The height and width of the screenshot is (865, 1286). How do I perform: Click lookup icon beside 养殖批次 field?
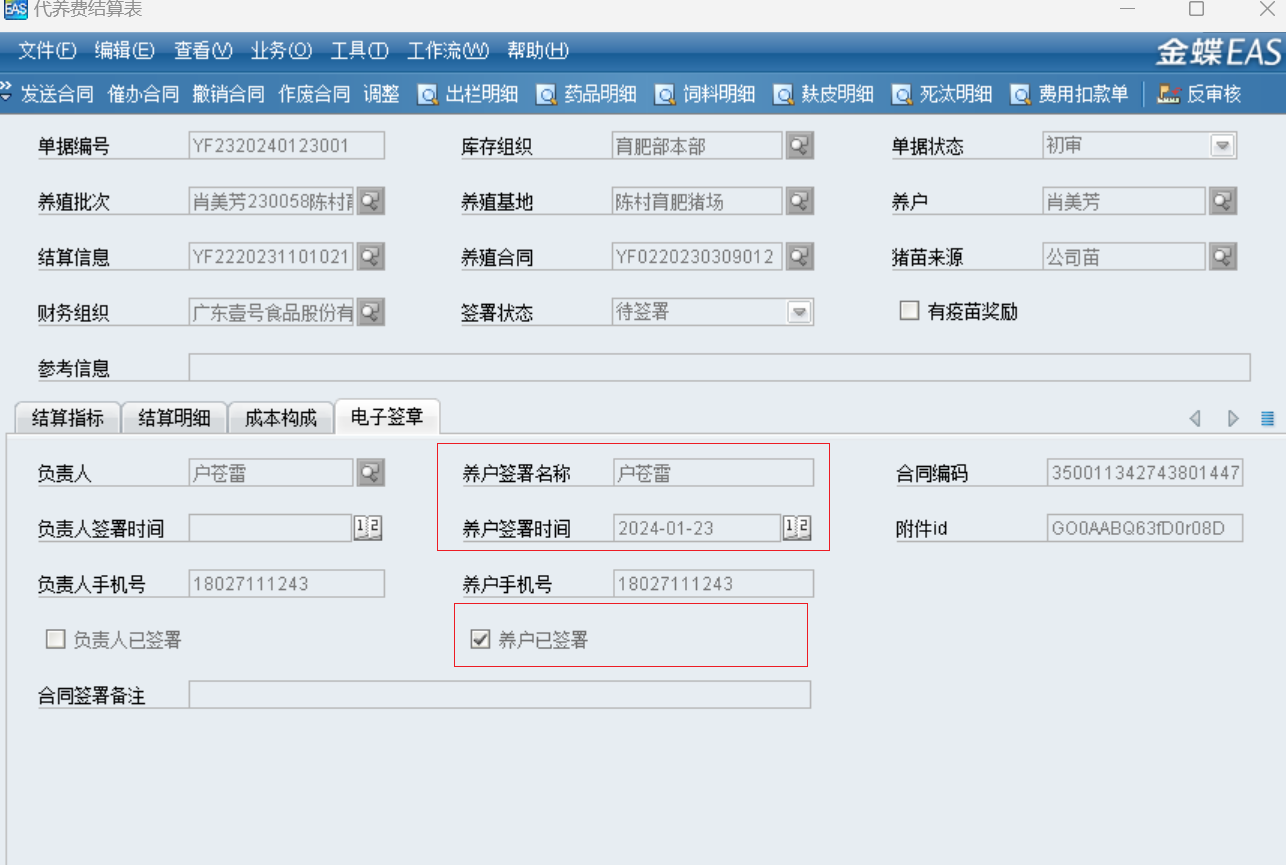point(370,201)
